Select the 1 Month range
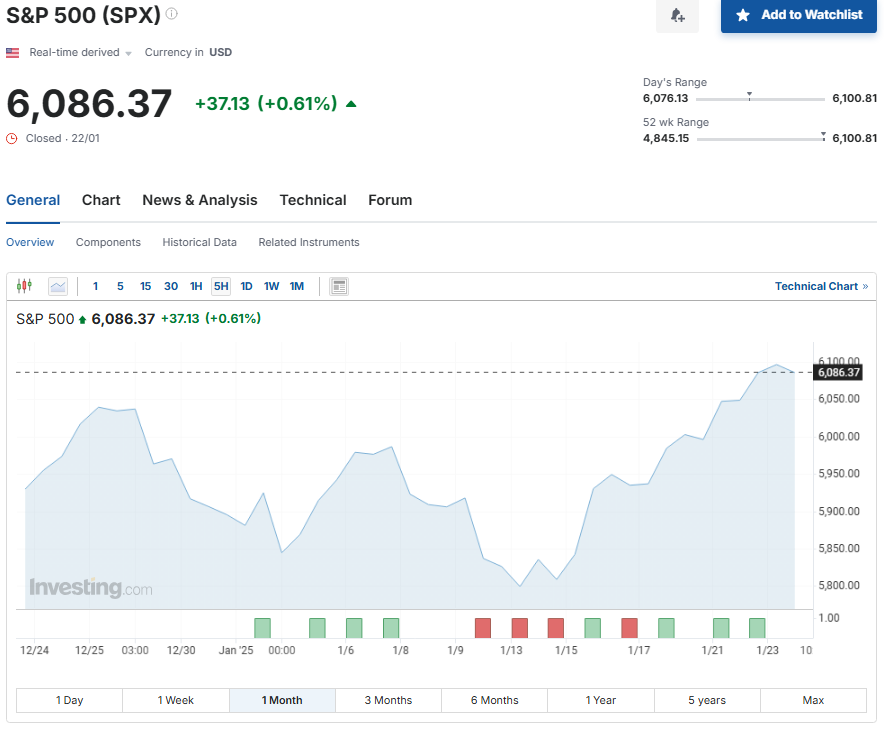The image size is (884, 729). (x=282, y=700)
